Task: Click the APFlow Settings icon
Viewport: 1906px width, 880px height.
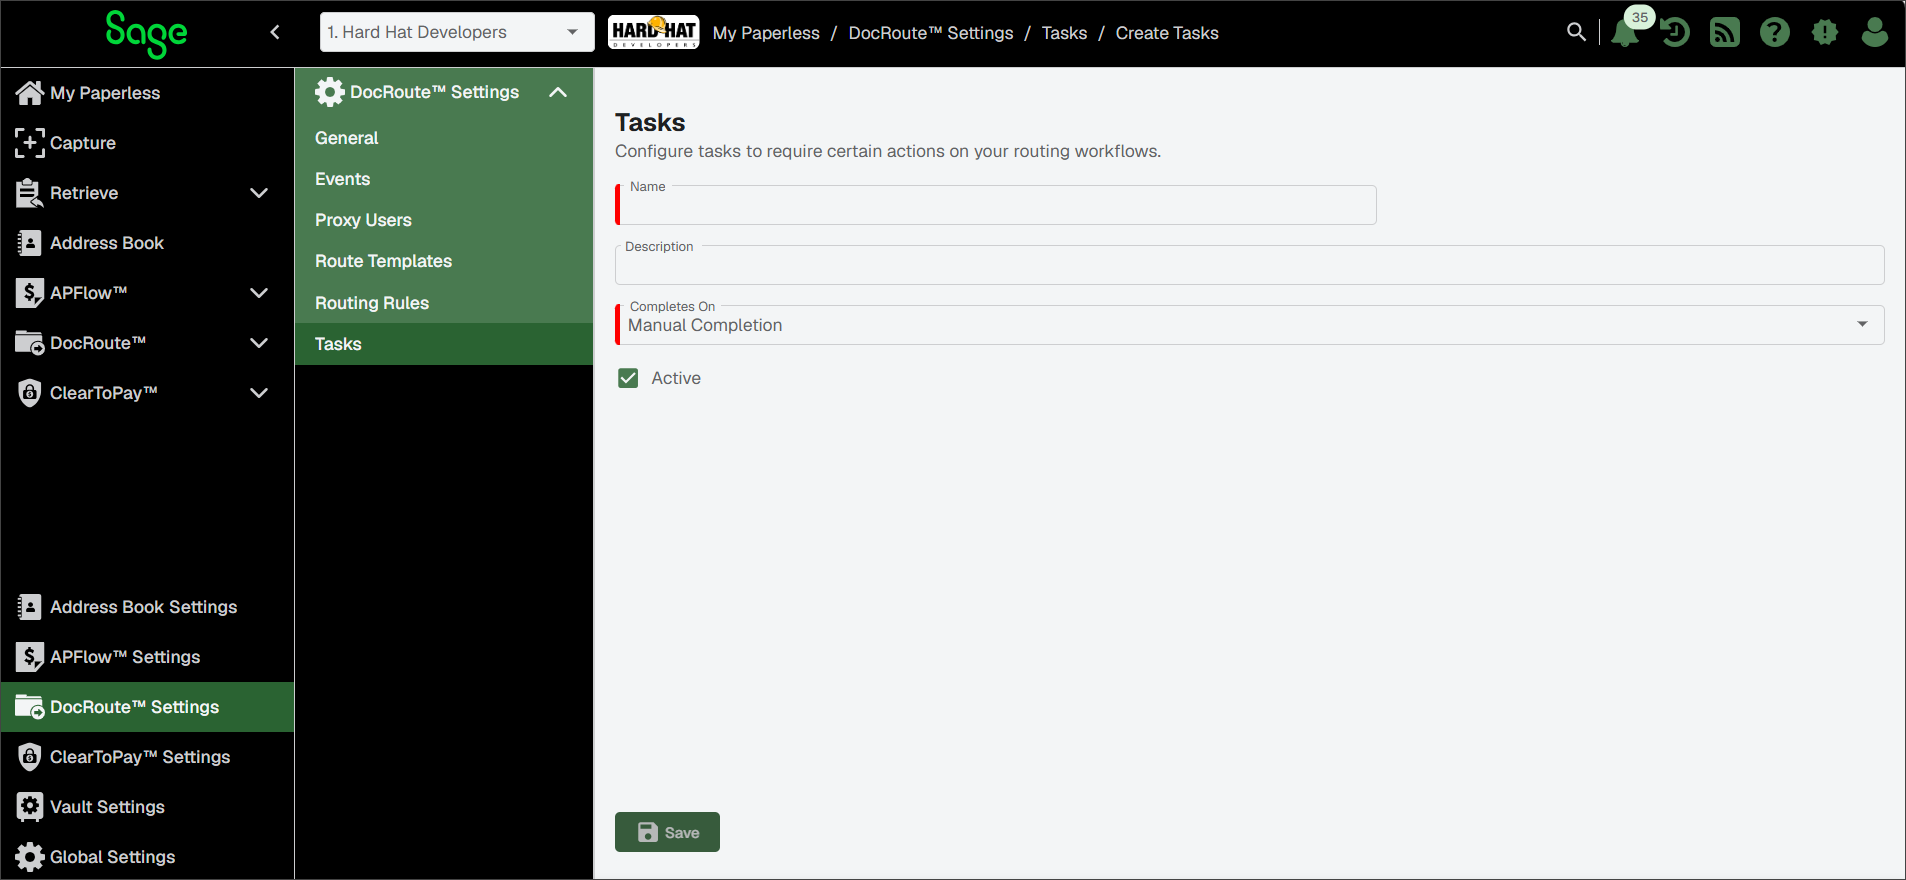Action: (x=30, y=657)
